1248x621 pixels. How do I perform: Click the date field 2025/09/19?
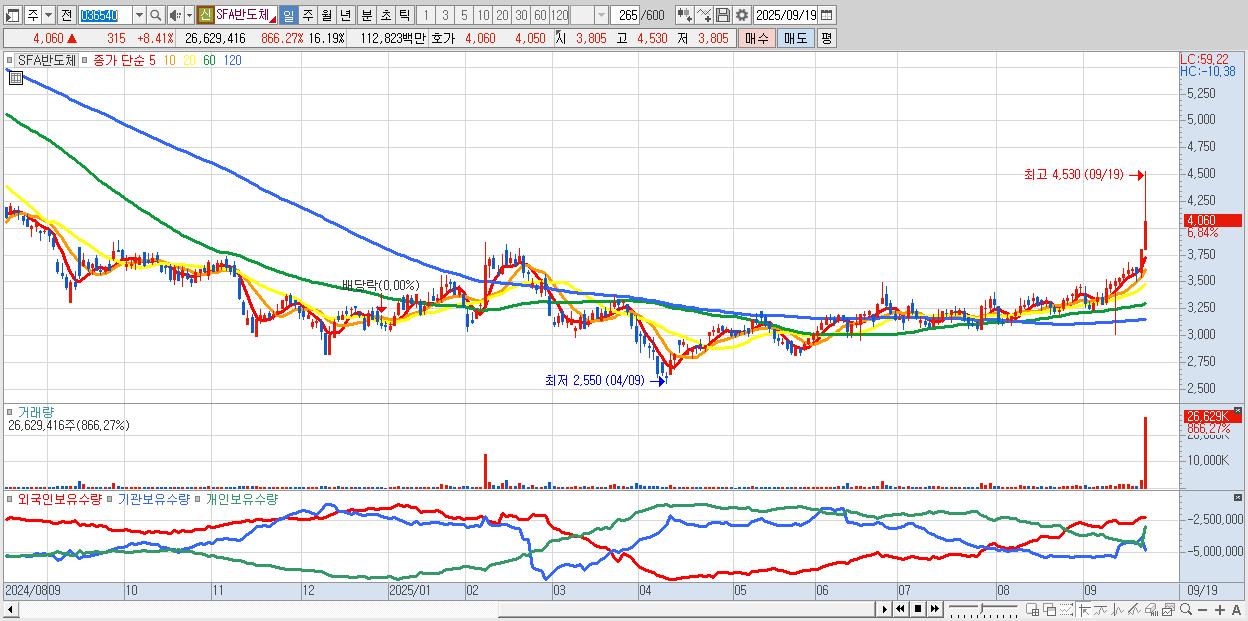pyautogui.click(x=786, y=15)
